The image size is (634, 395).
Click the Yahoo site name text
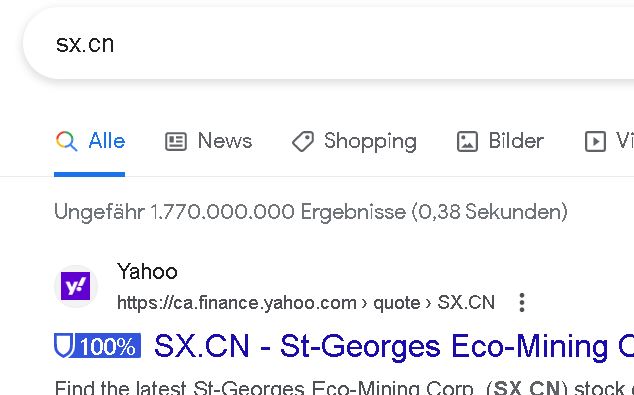coord(147,271)
